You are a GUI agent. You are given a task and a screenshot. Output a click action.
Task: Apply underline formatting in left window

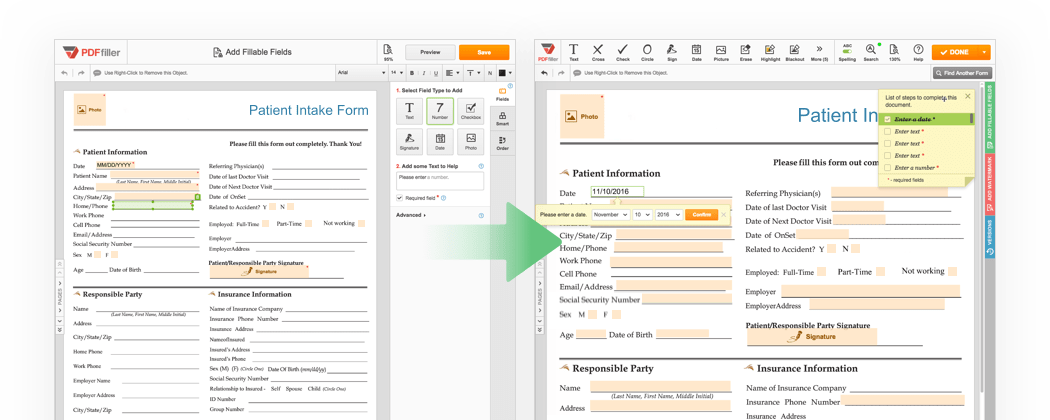435,72
